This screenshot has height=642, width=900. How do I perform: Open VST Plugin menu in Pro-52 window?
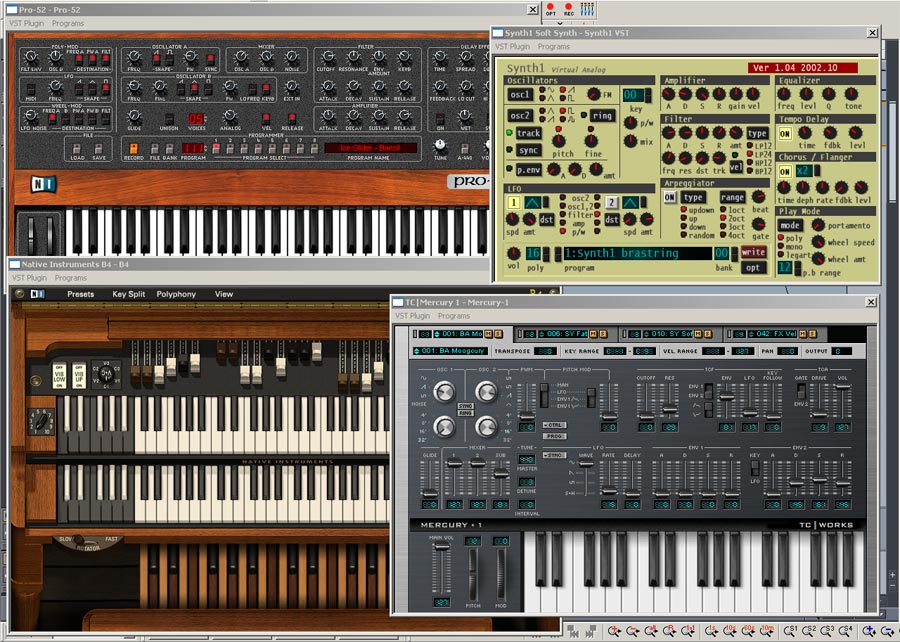pos(26,24)
